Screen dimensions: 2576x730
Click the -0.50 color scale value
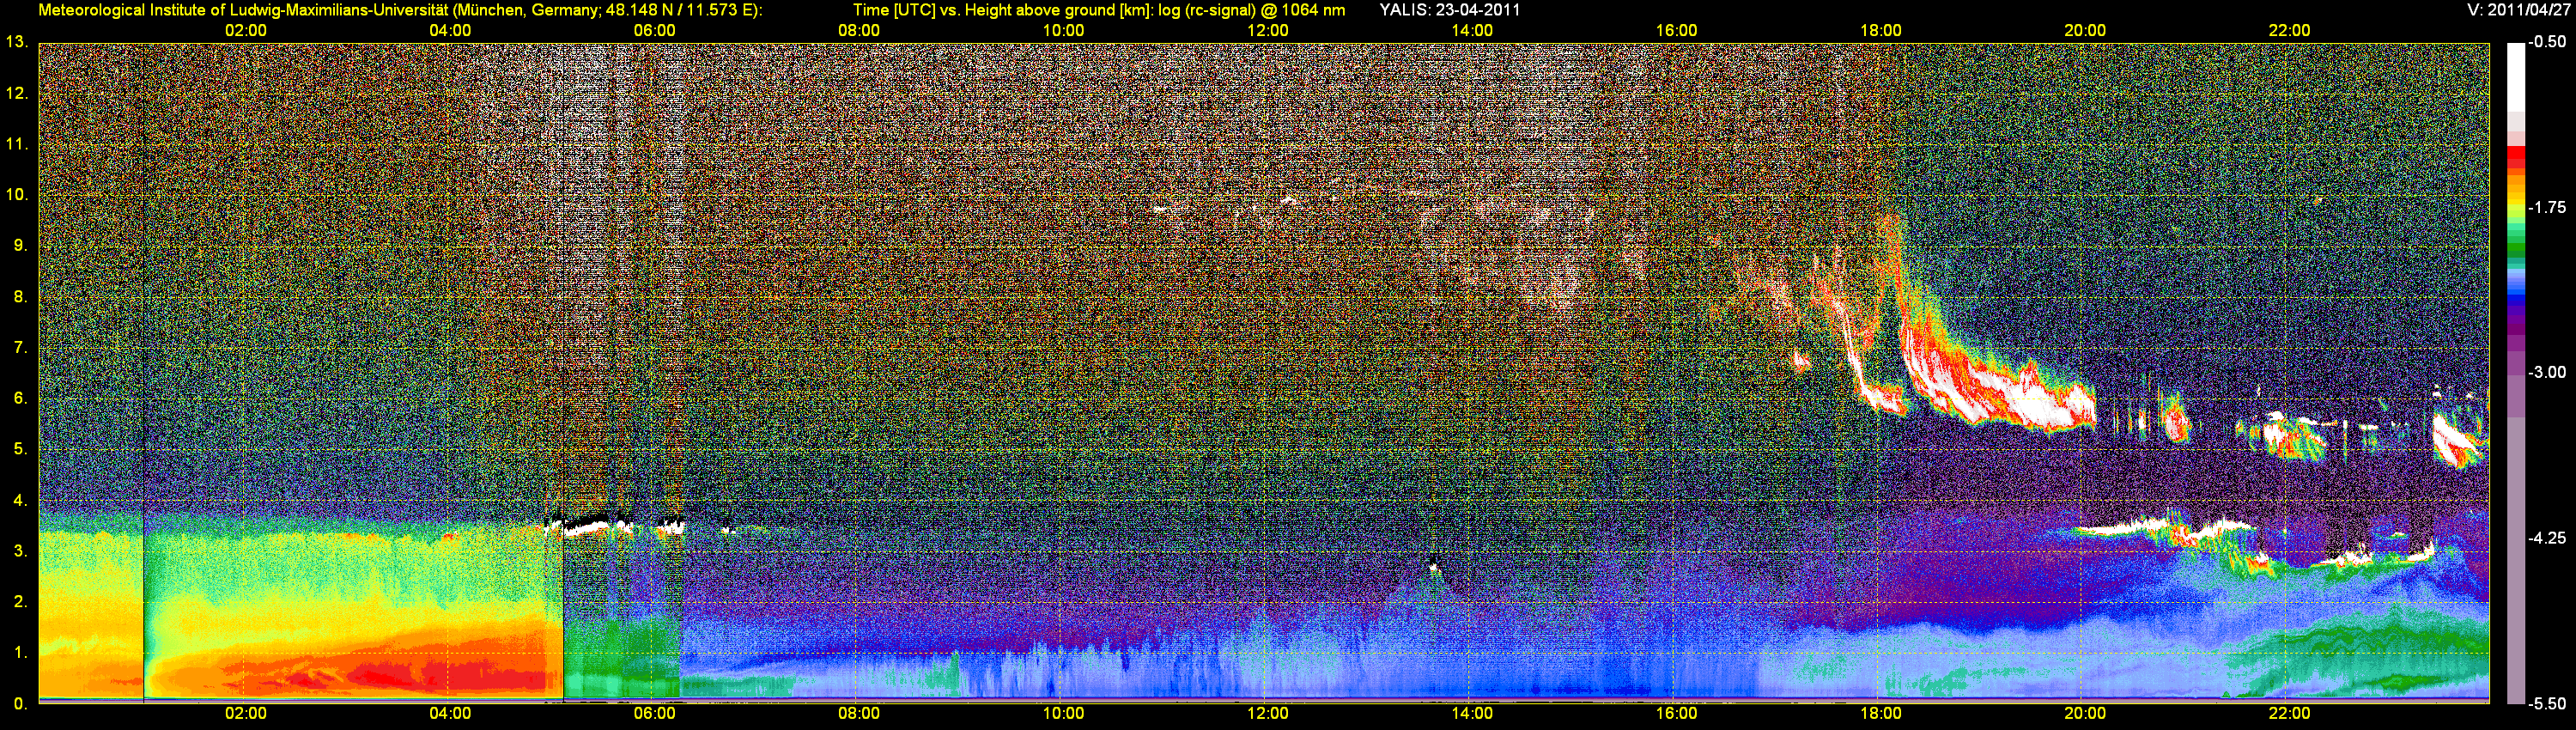click(2546, 42)
